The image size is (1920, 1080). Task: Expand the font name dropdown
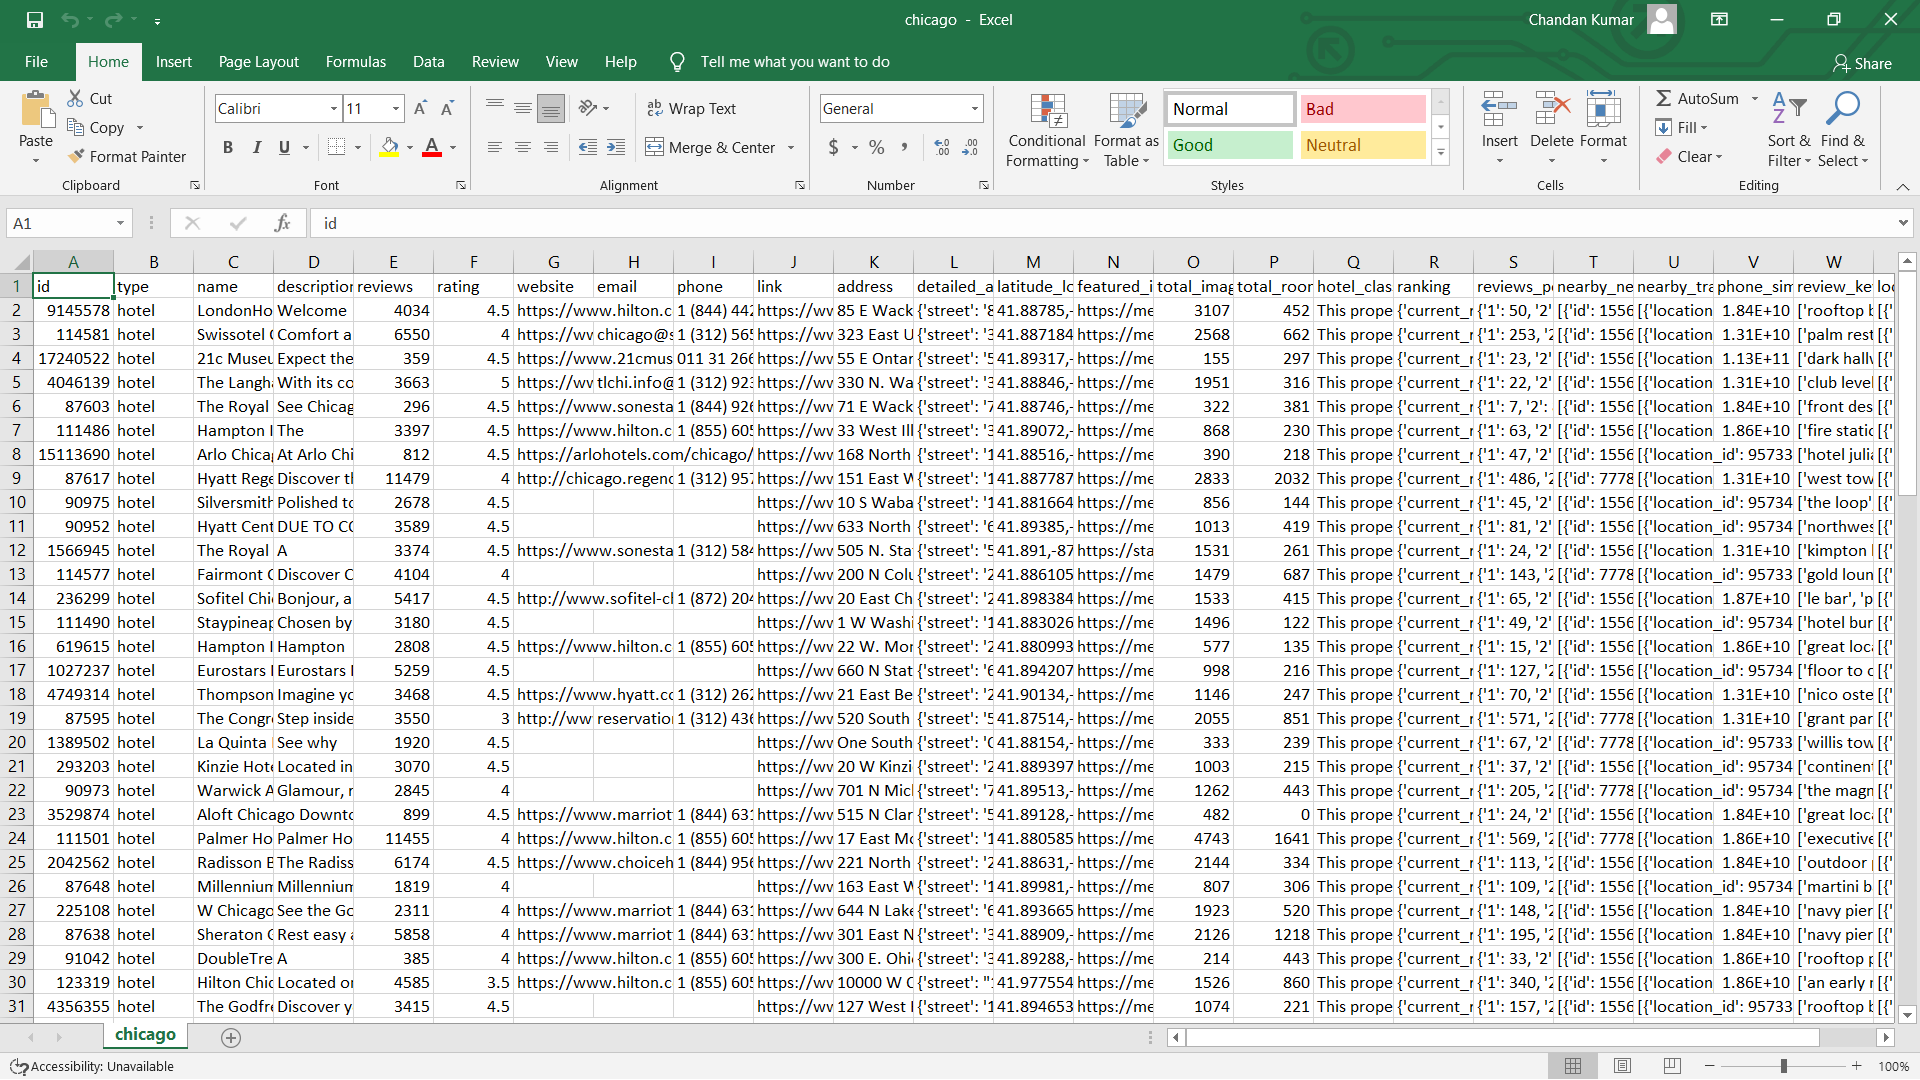333,108
